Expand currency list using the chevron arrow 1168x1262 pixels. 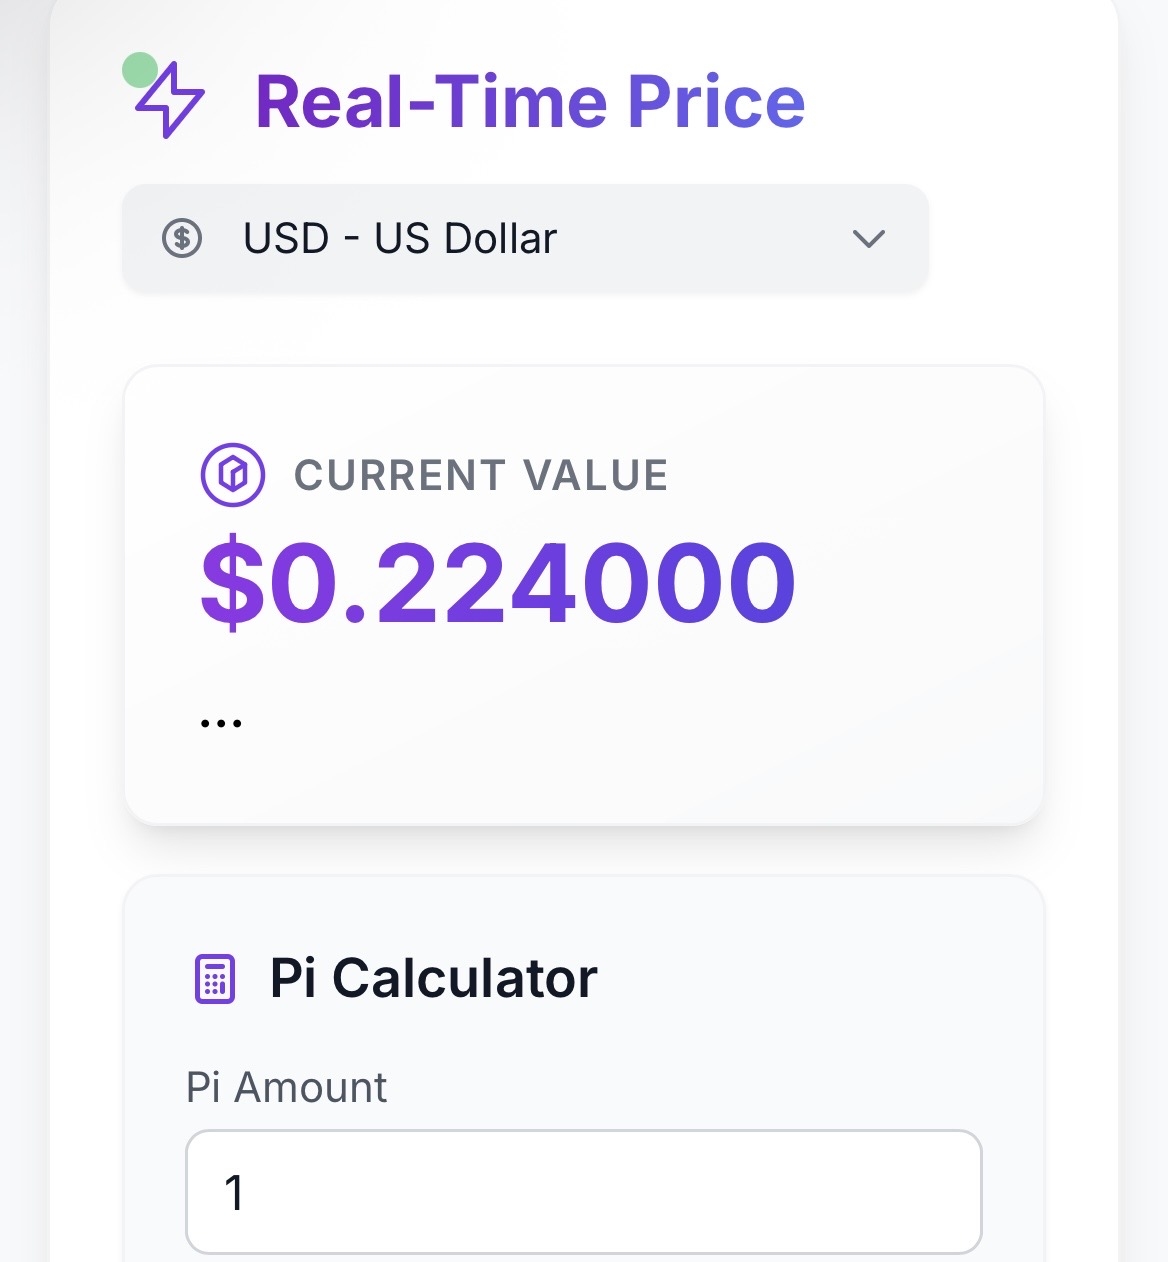pyautogui.click(x=868, y=238)
